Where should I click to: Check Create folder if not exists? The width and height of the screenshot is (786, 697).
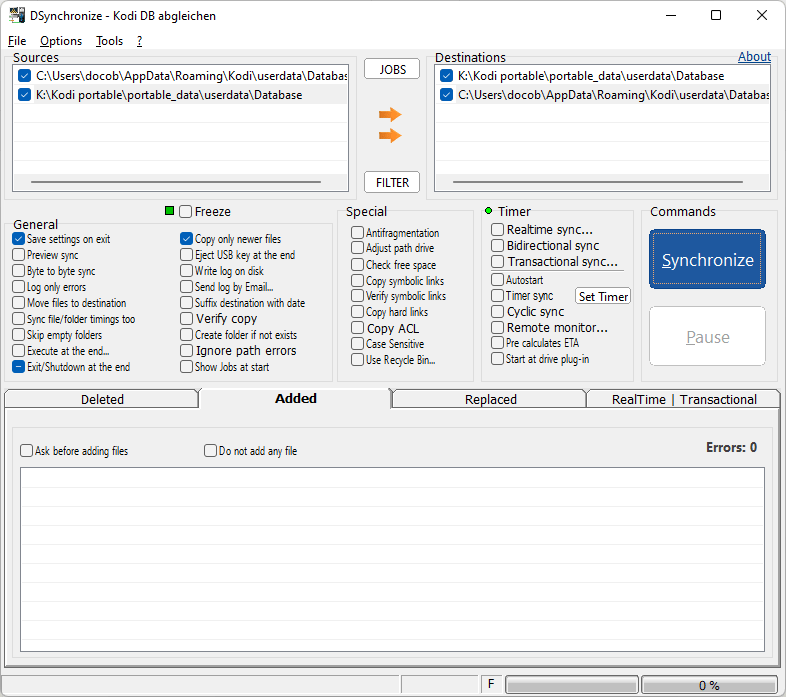[186, 334]
